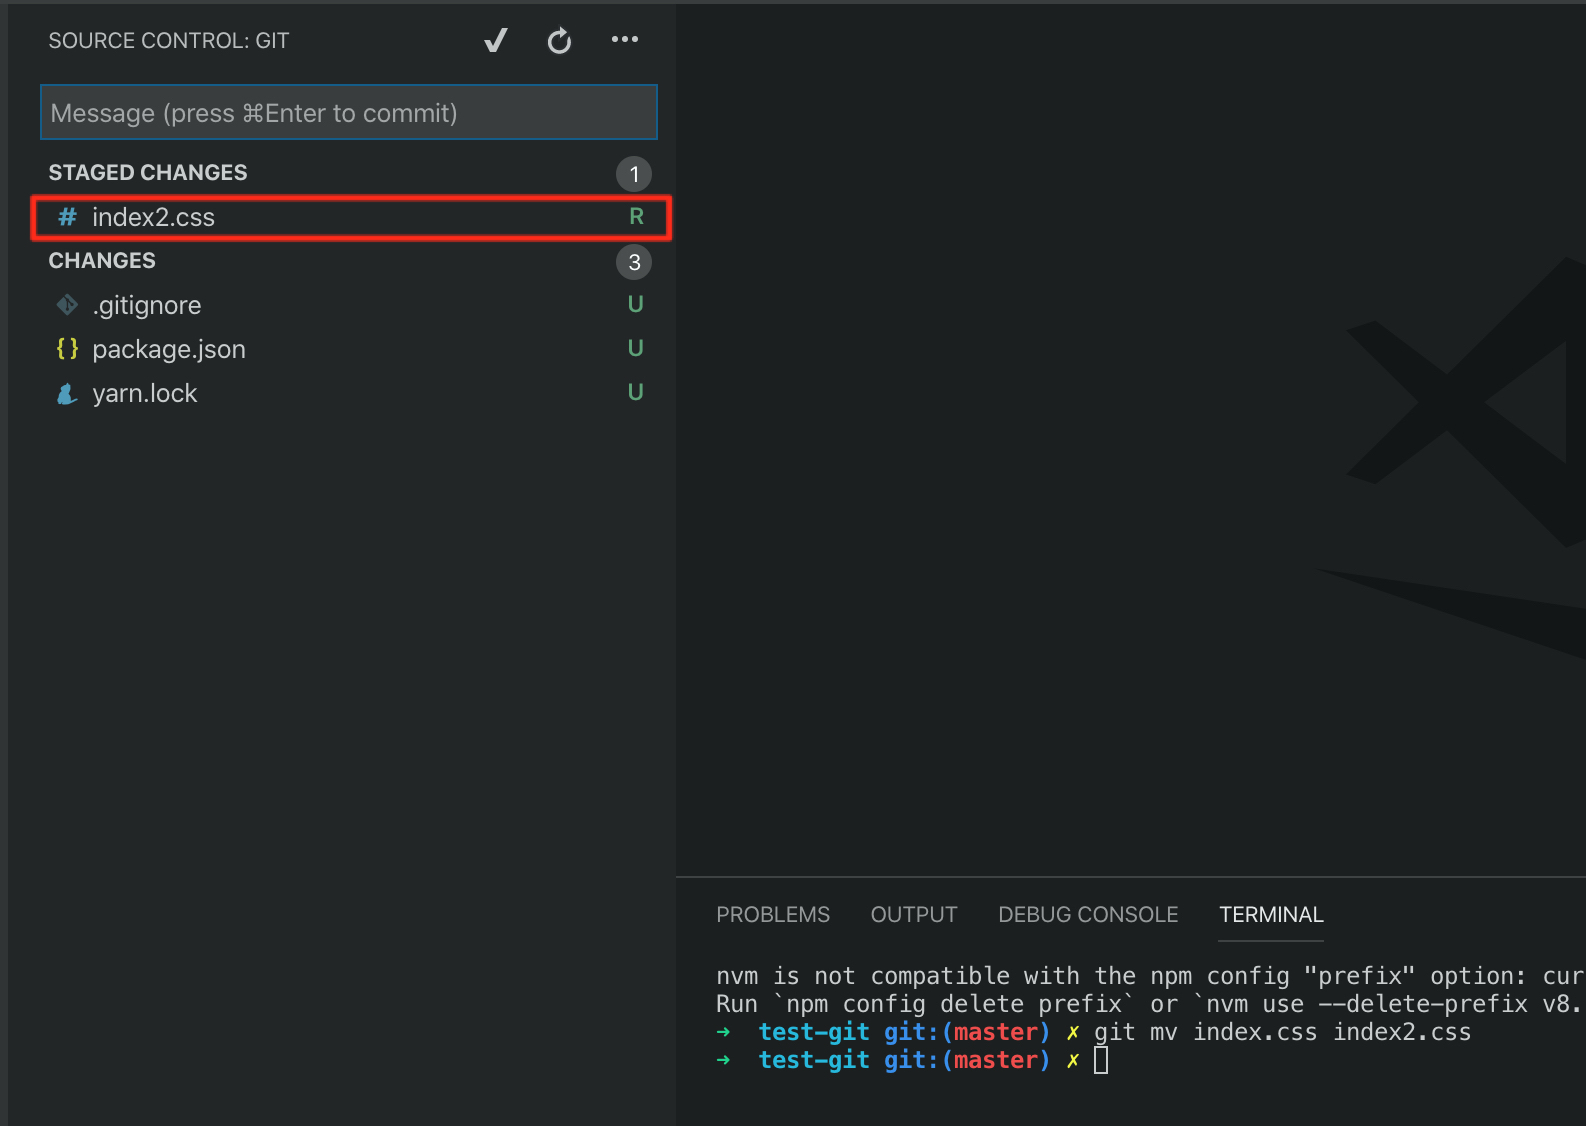Click the Source Control: Git panel title
Screen dimensions: 1586x1126
tap(169, 41)
